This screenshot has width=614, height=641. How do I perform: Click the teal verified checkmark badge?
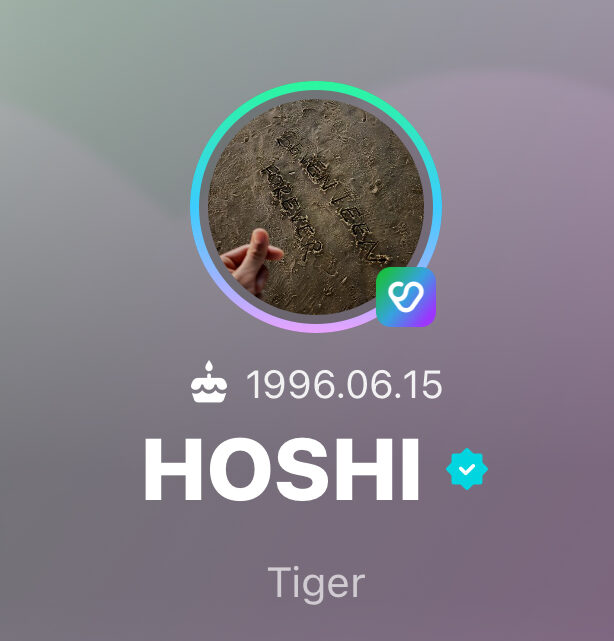click(x=467, y=469)
